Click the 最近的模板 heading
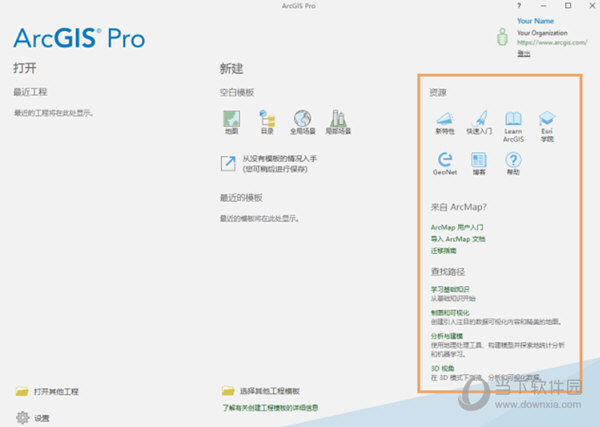Image resolution: width=600 pixels, height=427 pixels. pos(241,198)
